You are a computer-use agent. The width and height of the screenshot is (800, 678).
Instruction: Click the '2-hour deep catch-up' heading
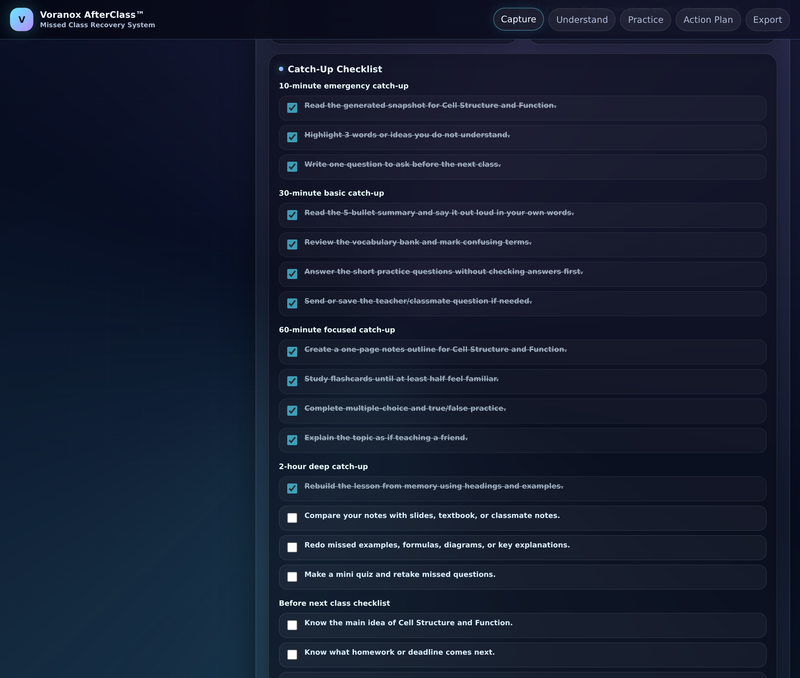pyautogui.click(x=323, y=466)
